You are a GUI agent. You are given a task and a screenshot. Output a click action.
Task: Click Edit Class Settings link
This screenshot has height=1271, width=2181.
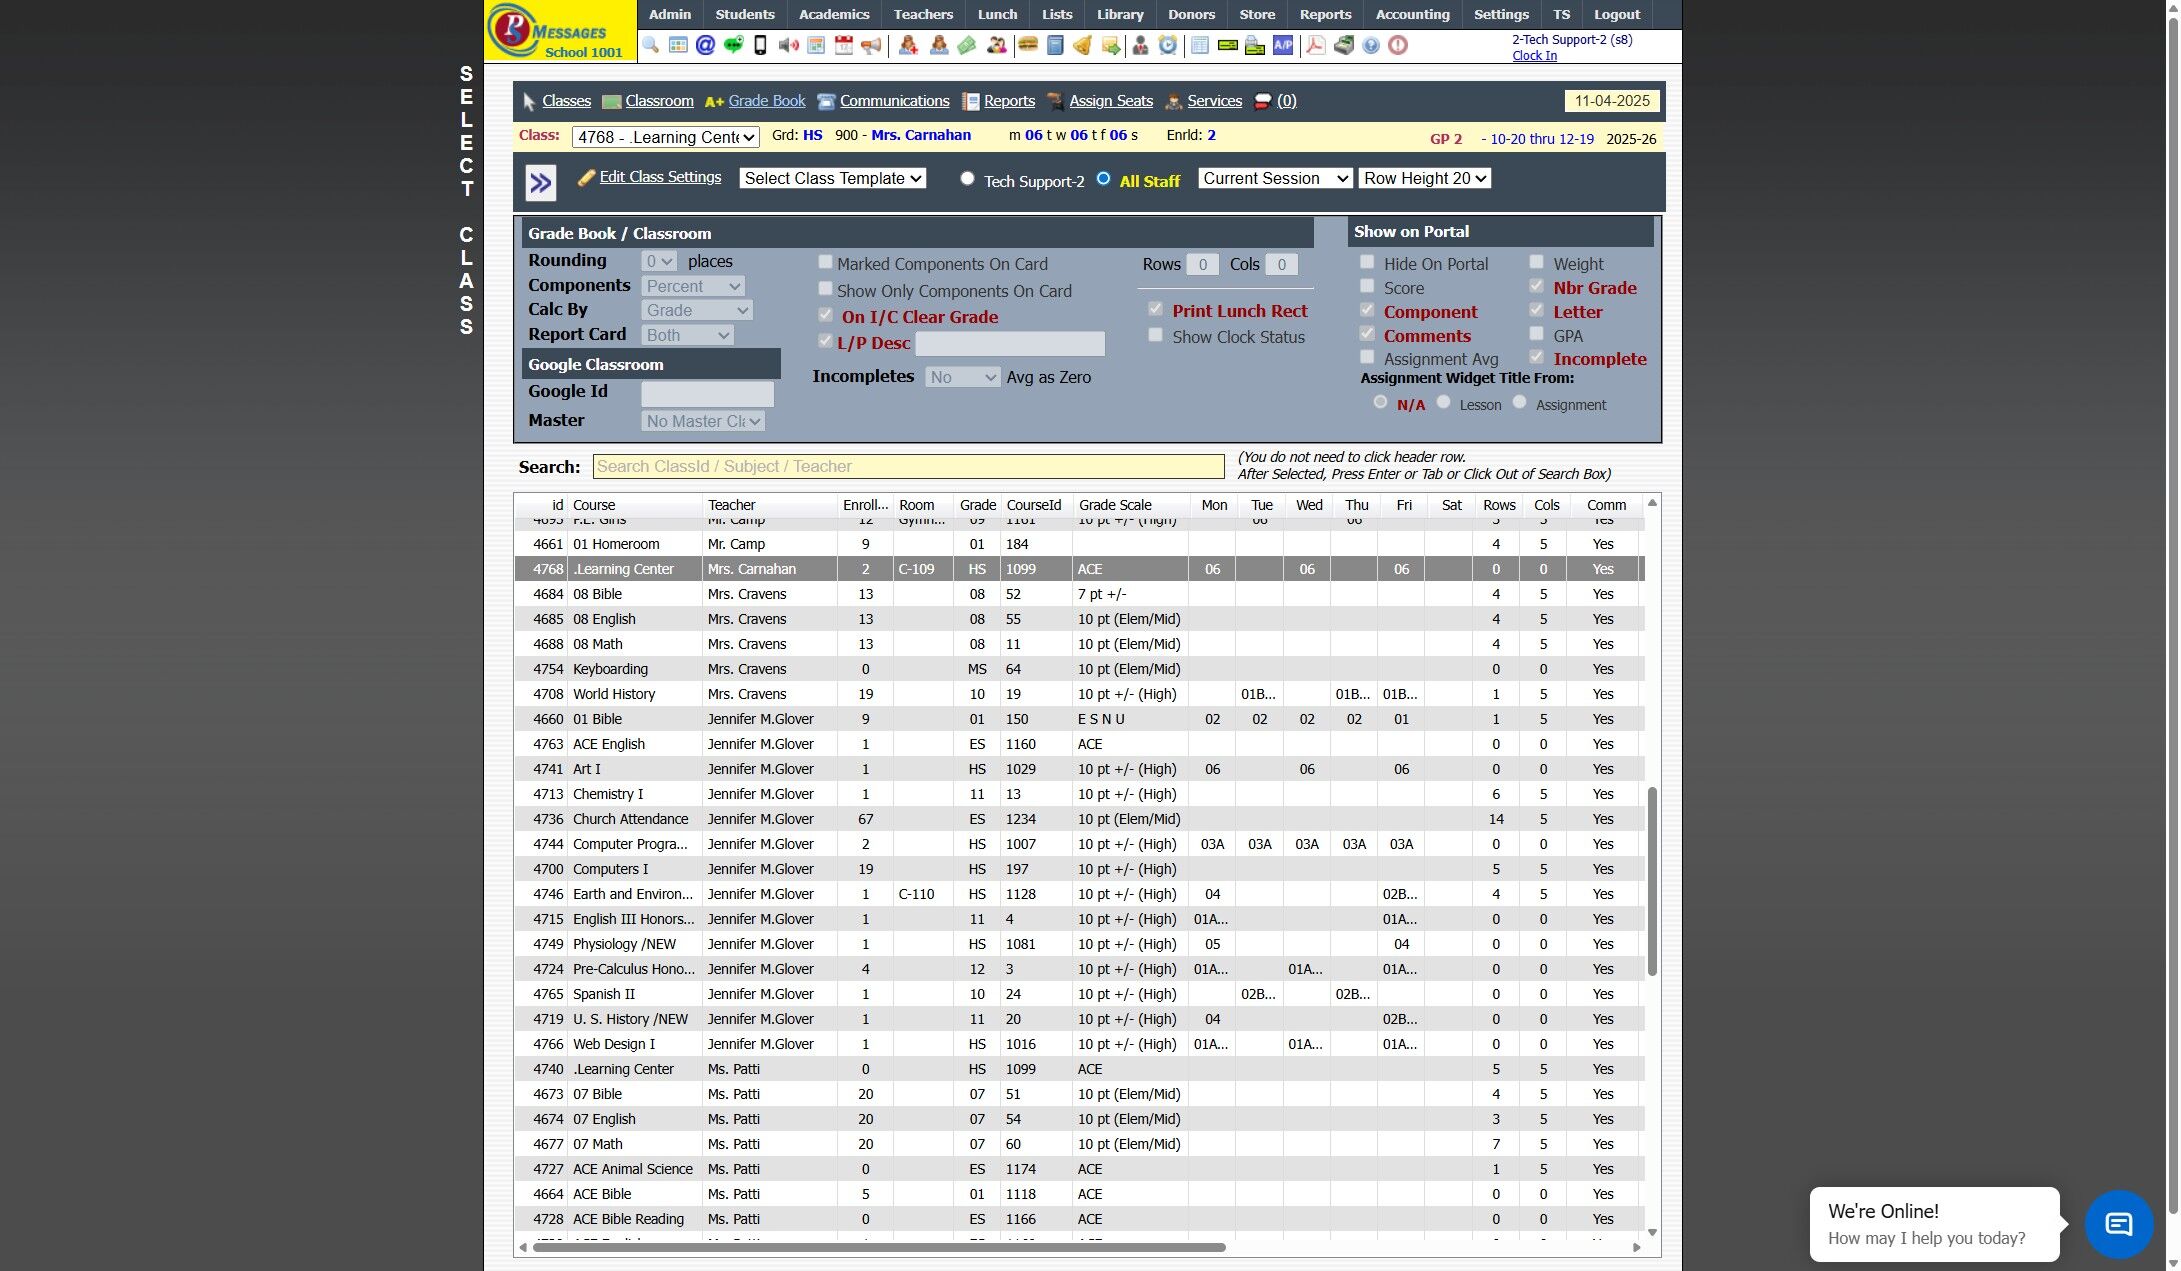(660, 177)
